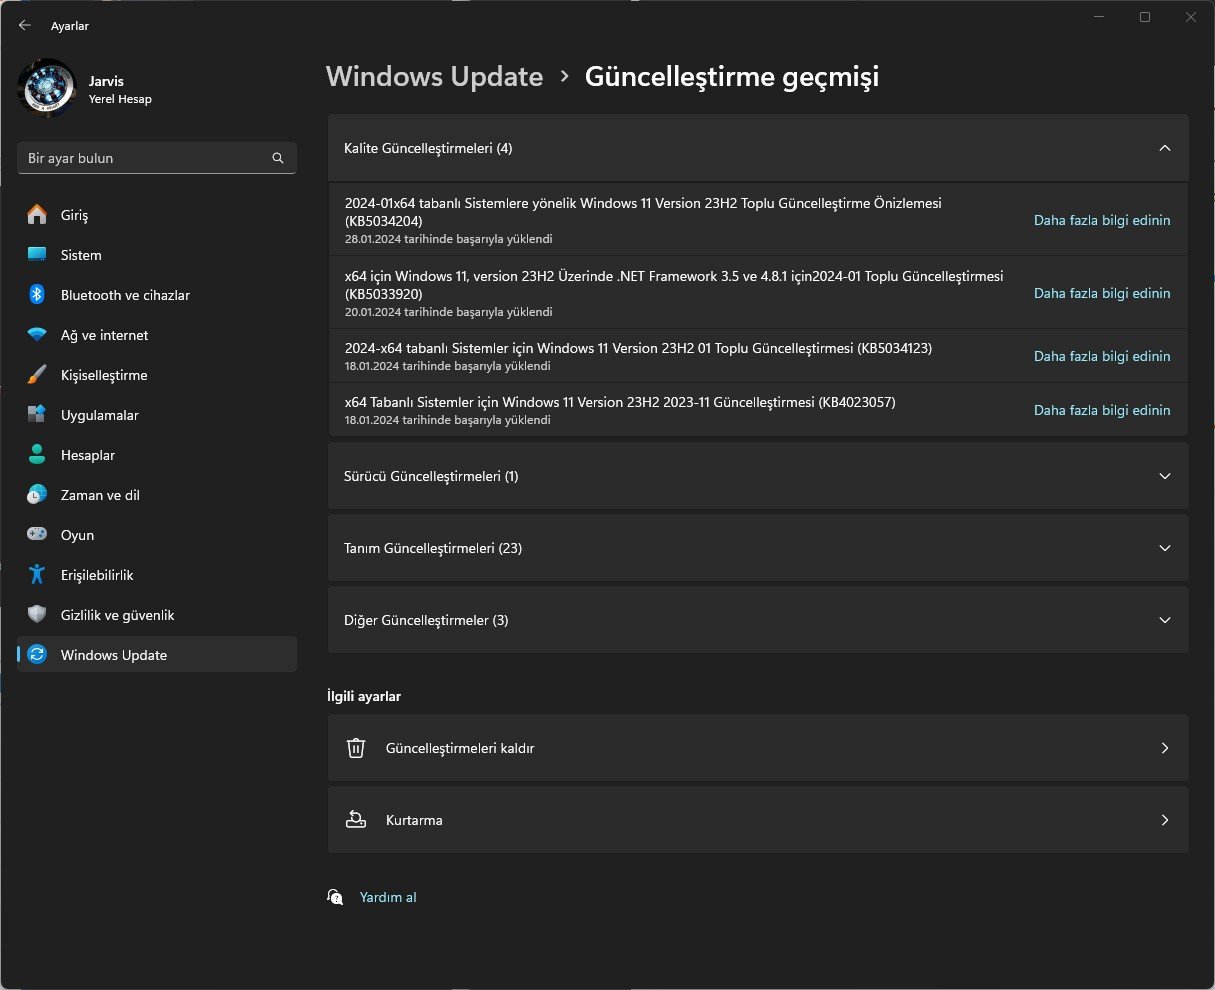Open Kurtarma arrow chevron
Viewport: 1215px width, 990px height.
pyautogui.click(x=1164, y=820)
